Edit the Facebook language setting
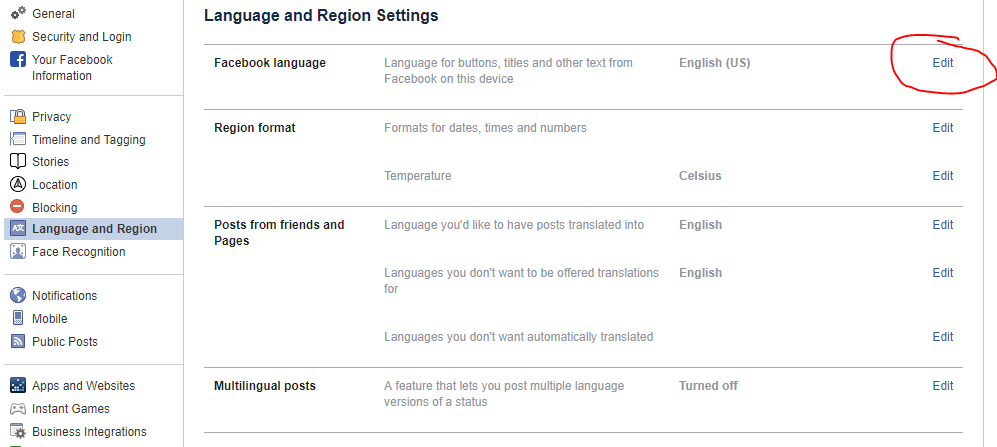 click(x=942, y=63)
